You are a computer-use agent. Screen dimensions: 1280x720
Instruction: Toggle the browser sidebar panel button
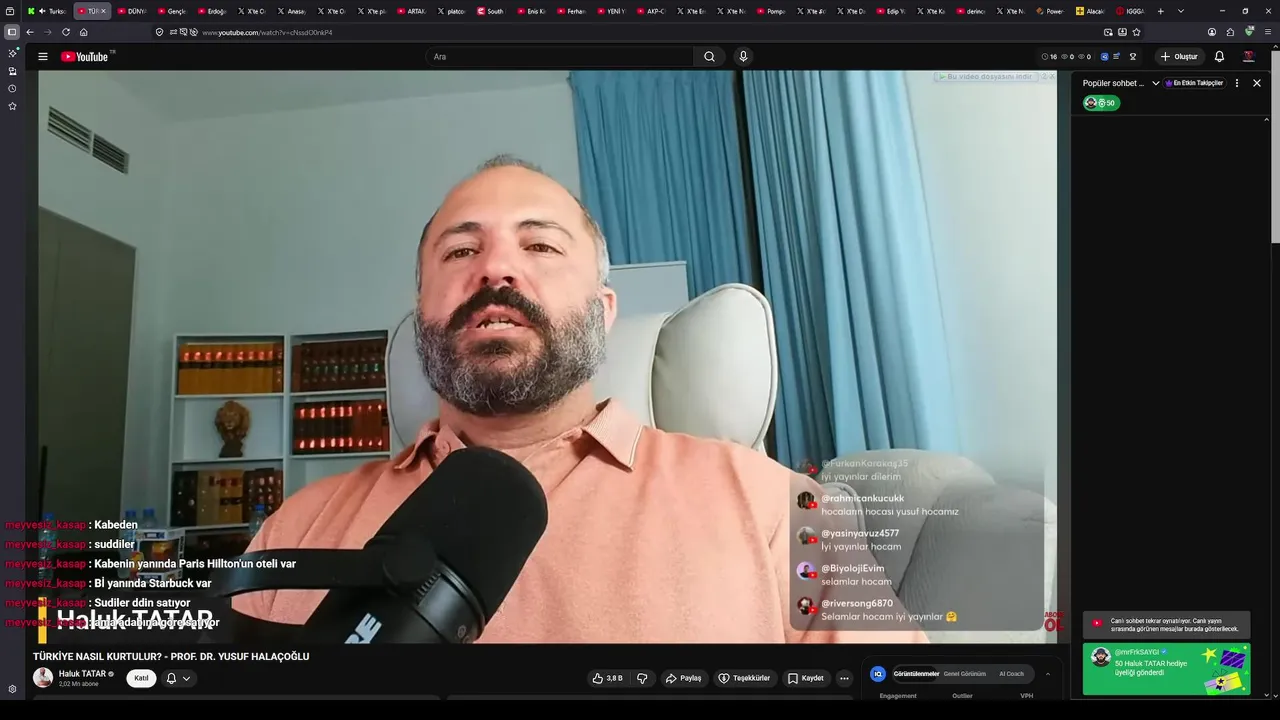coord(12,32)
